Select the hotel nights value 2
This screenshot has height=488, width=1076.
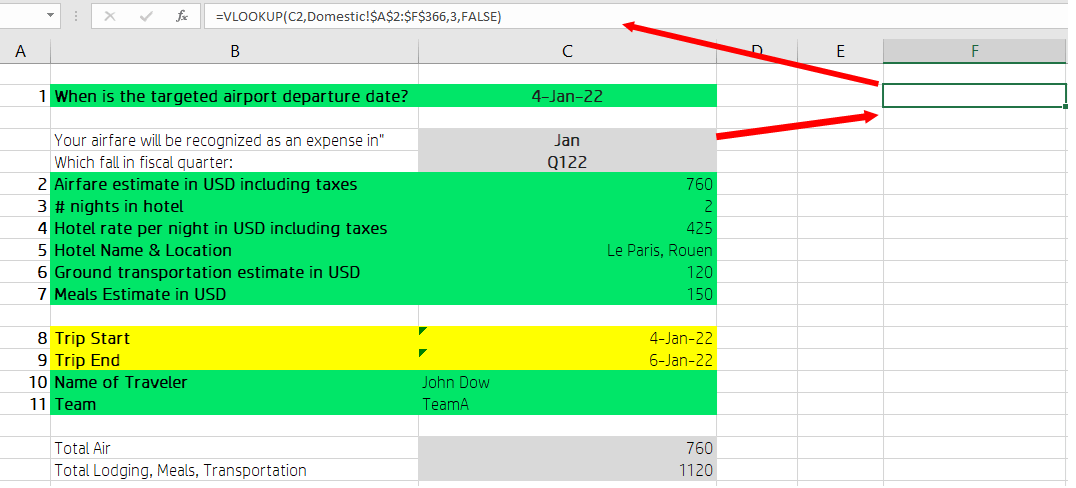(x=568, y=206)
